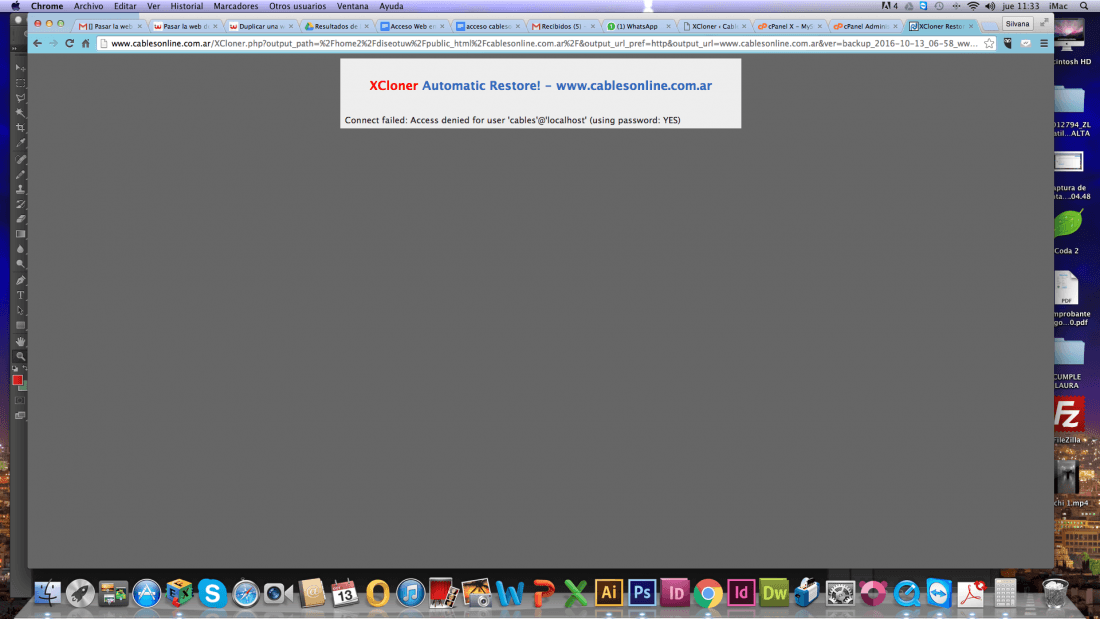Image resolution: width=1100 pixels, height=619 pixels.
Task: Open System Preferences from the dock
Action: click(840, 593)
